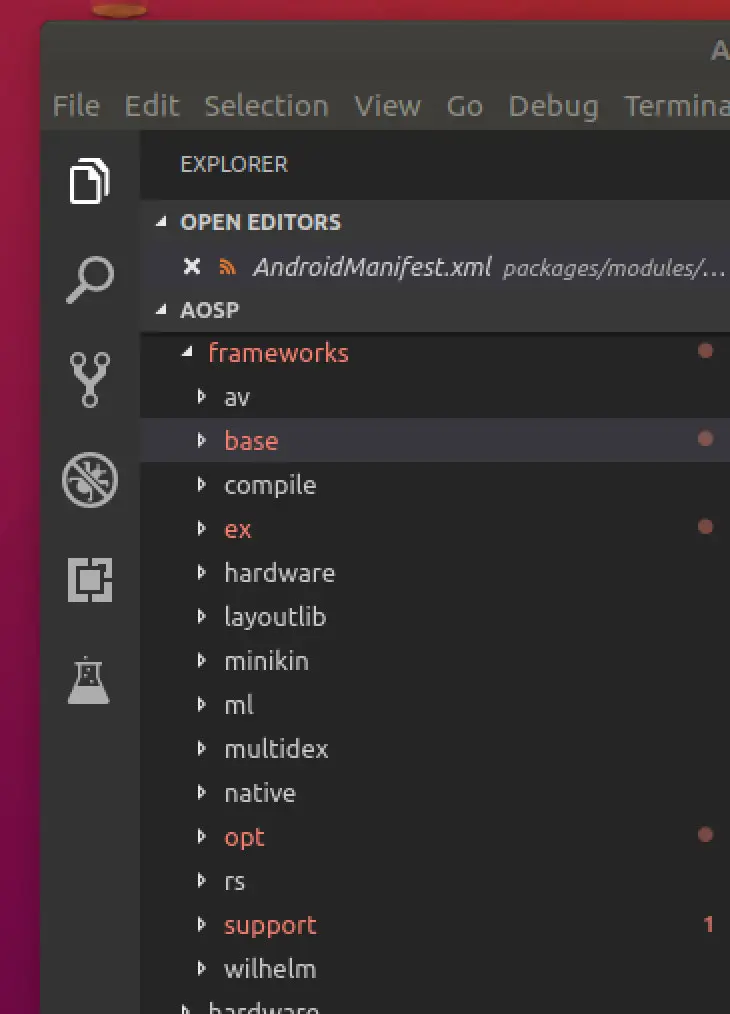Select the opt folder name
This screenshot has width=730, height=1014.
click(x=244, y=838)
